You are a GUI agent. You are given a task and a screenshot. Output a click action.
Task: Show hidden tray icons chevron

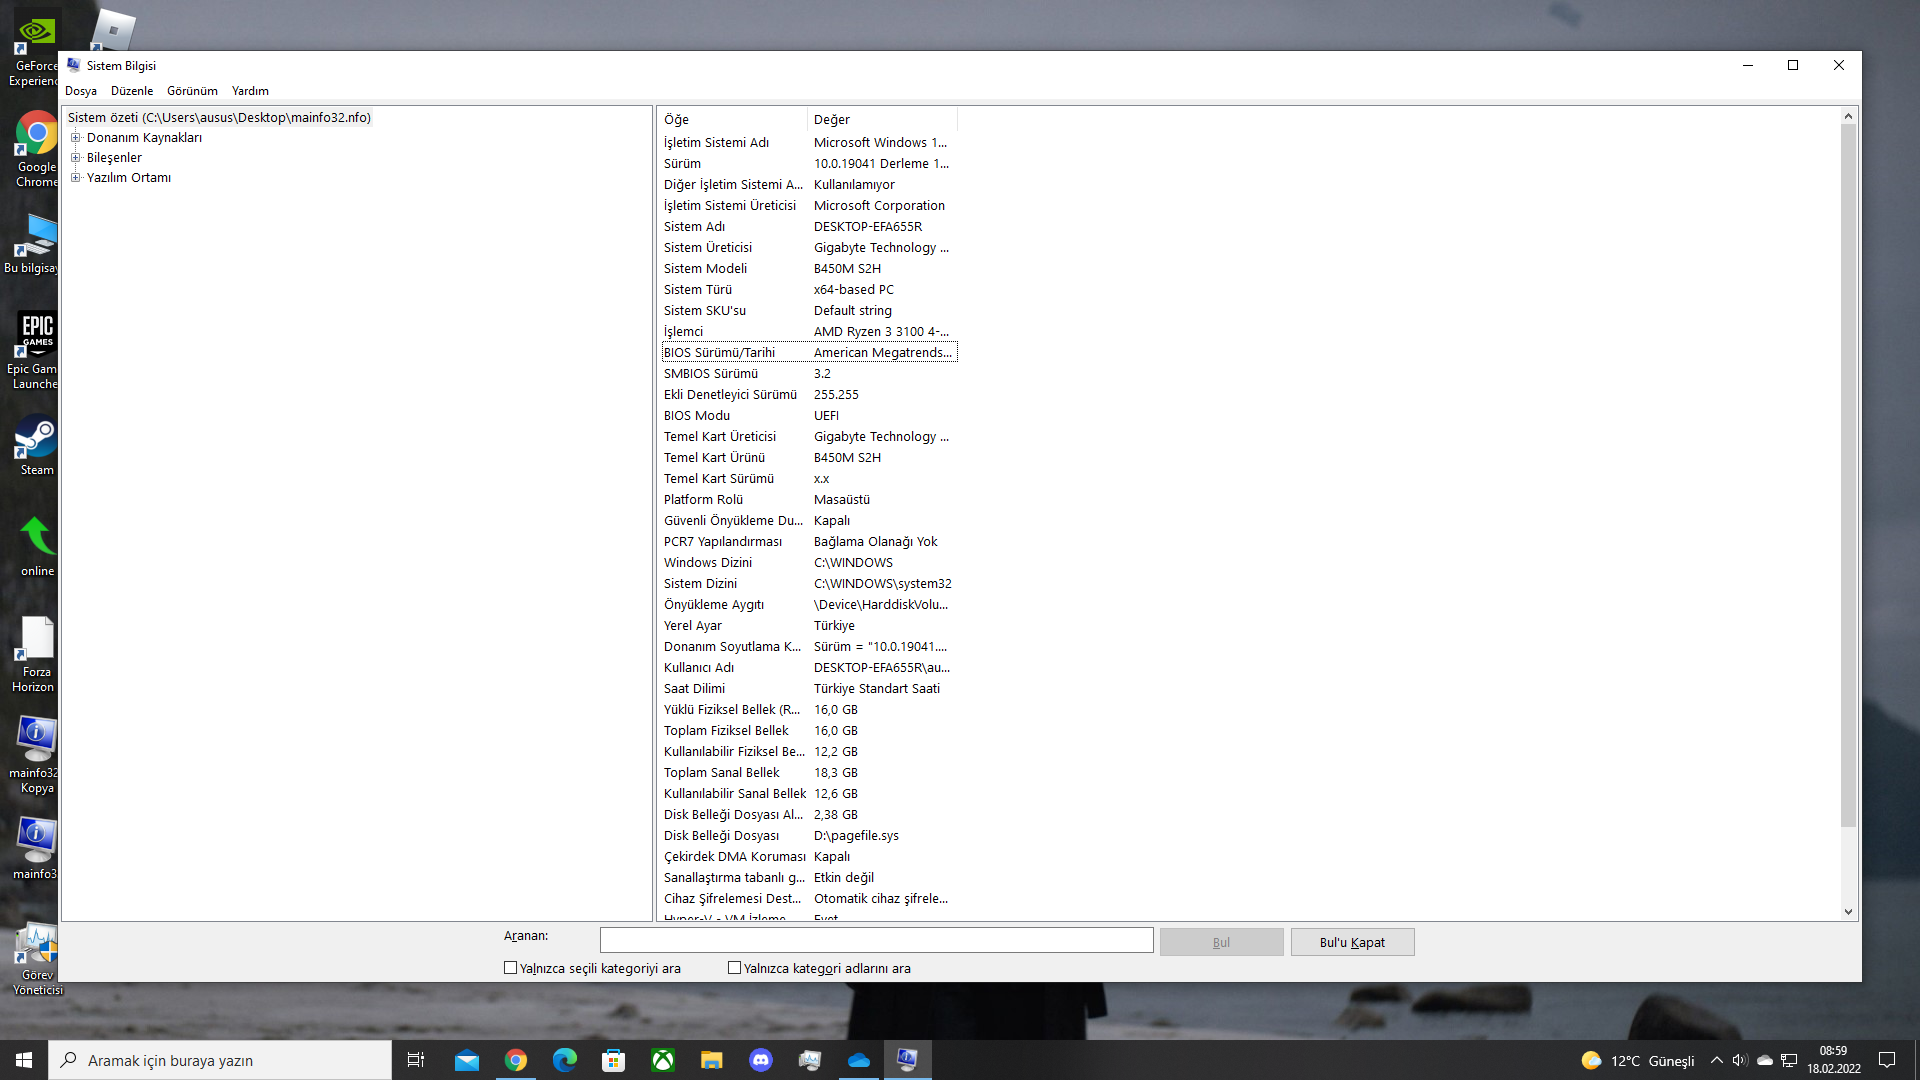point(1717,1060)
